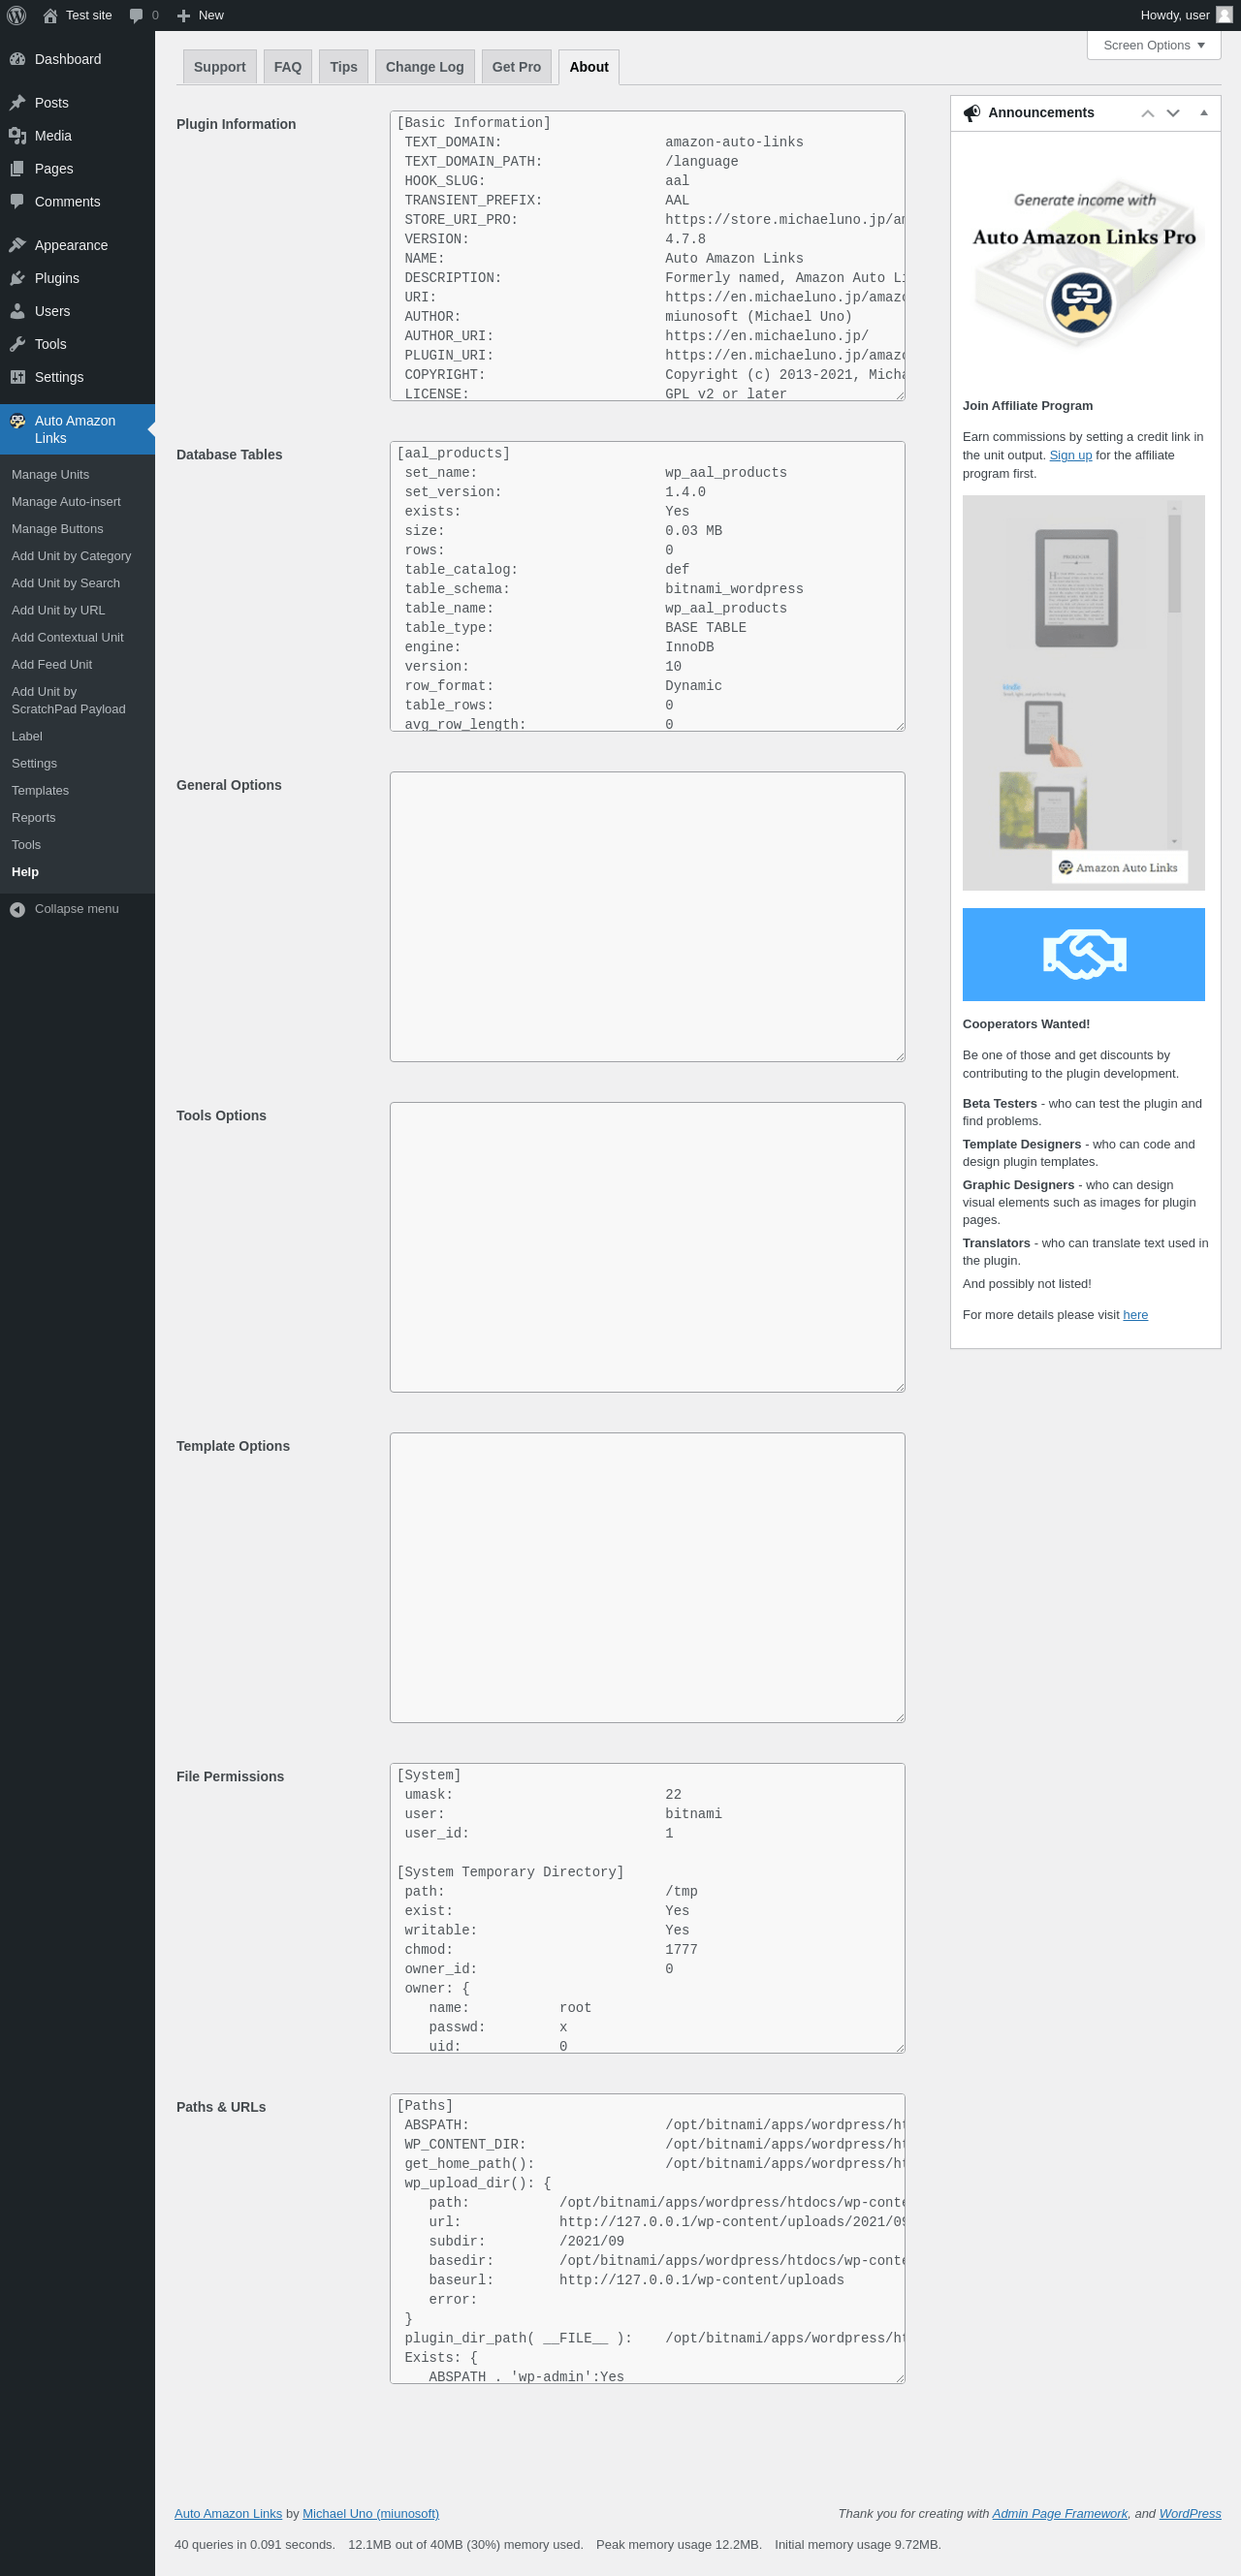The width and height of the screenshot is (1241, 2576).
Task: Click the WordPress logo in the admin bar
Action: (x=16, y=15)
